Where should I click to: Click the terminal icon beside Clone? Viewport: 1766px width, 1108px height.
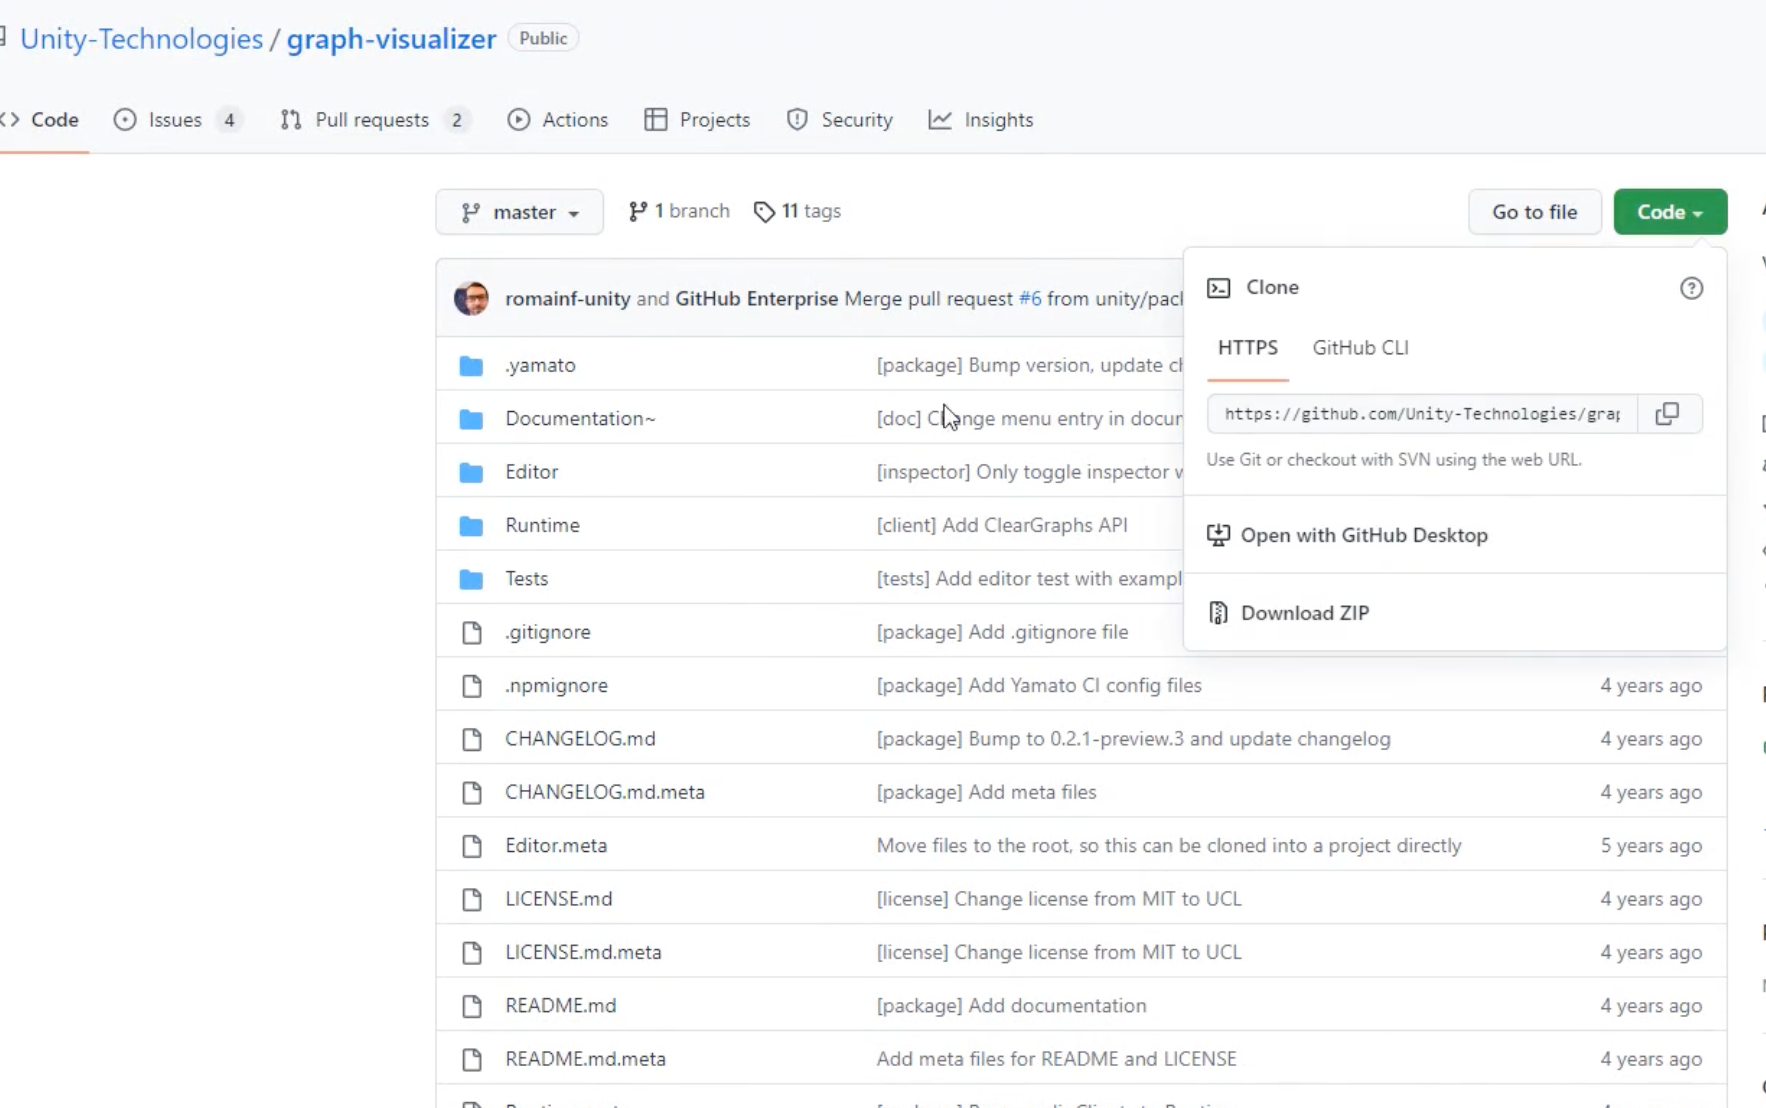[x=1218, y=288]
